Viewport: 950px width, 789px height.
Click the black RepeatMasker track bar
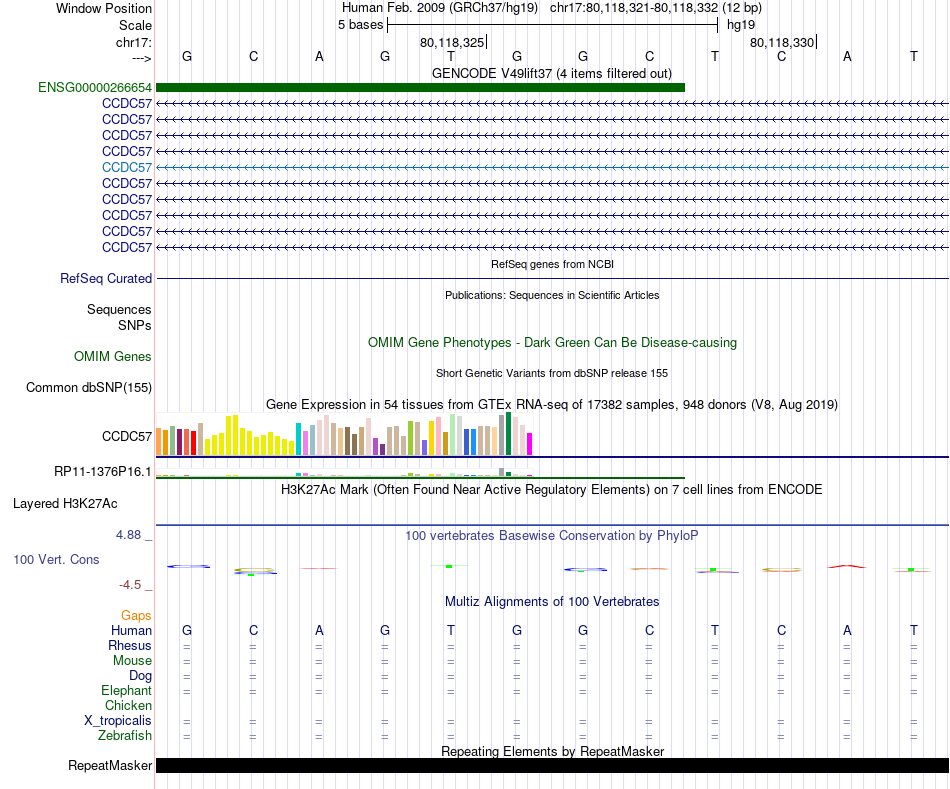(552, 765)
